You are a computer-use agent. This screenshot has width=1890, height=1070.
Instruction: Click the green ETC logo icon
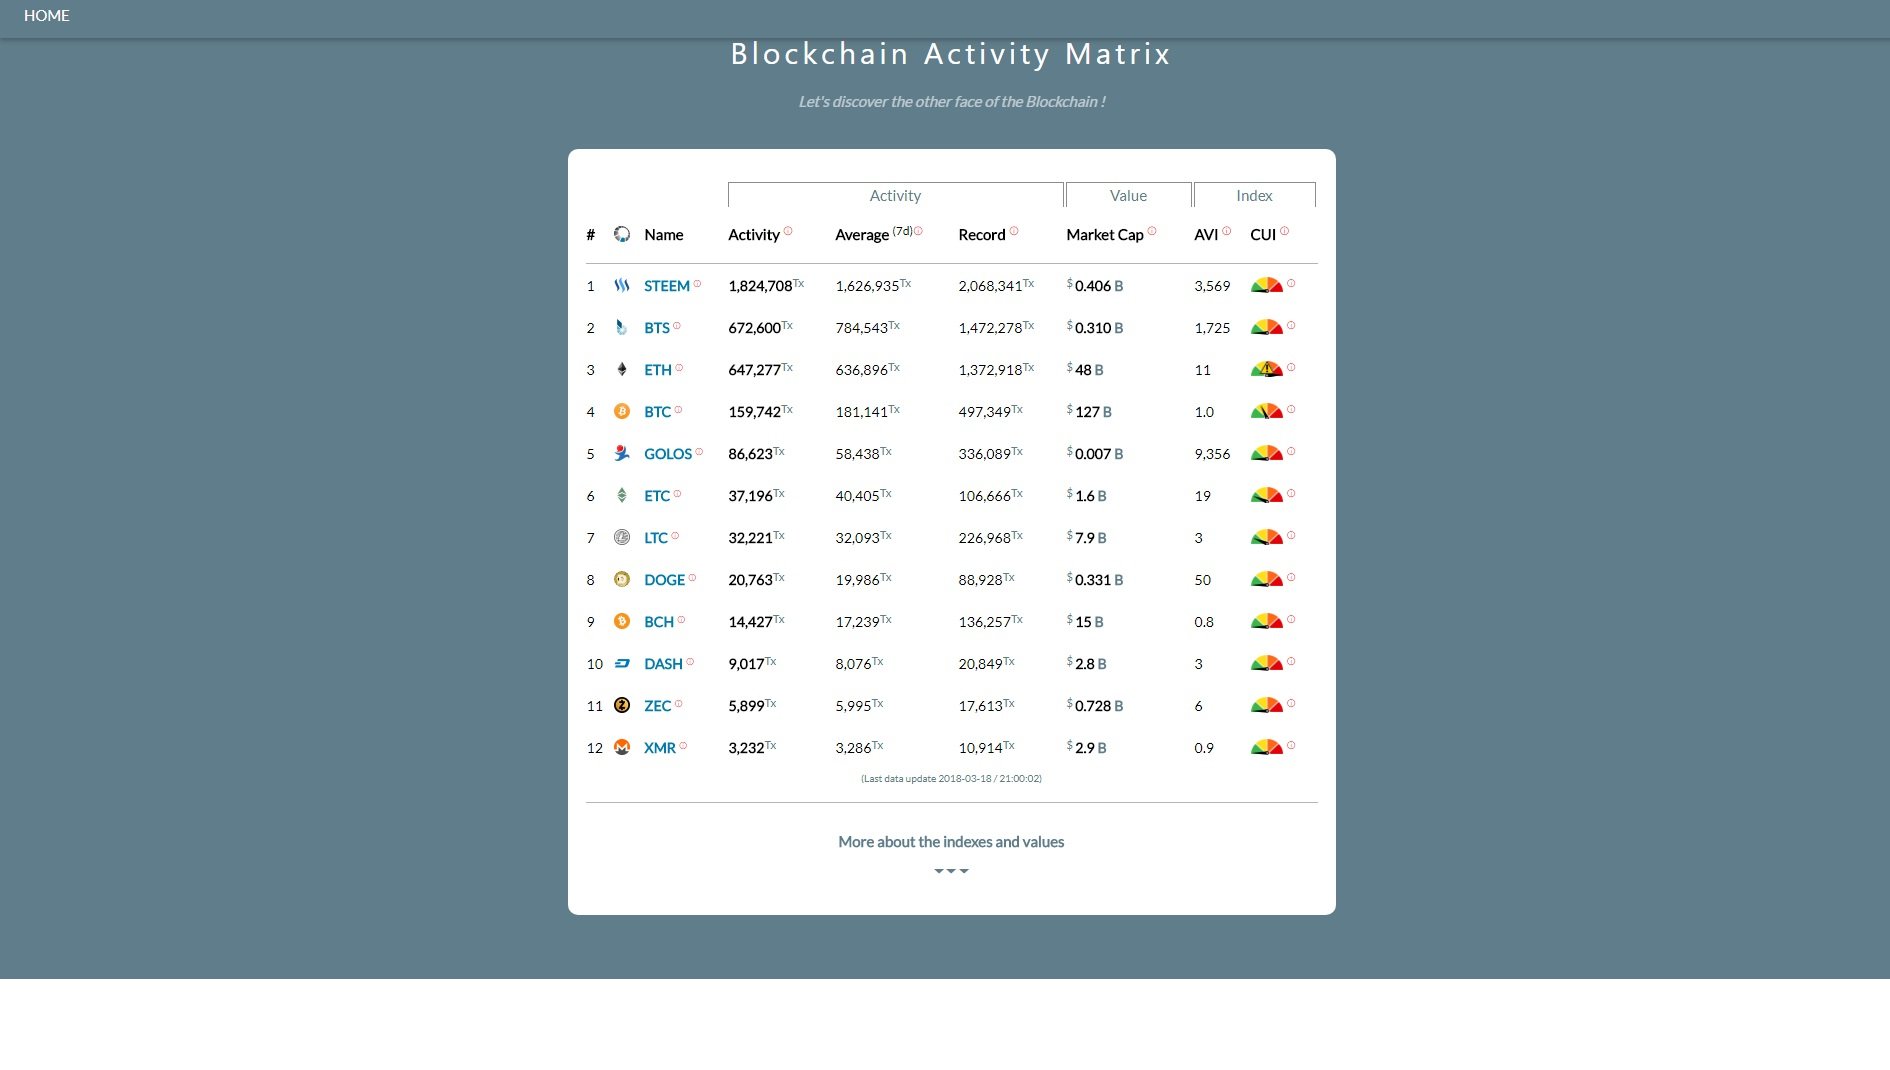[622, 495]
